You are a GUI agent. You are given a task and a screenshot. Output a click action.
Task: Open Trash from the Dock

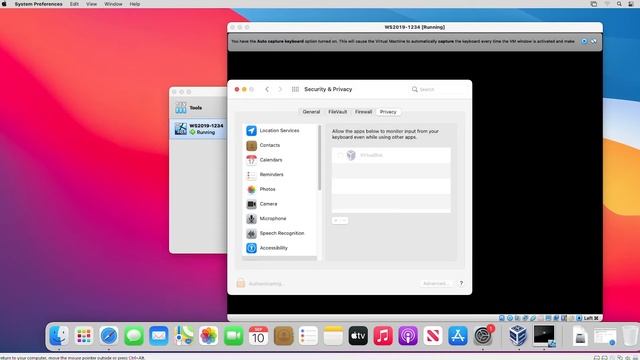point(630,336)
